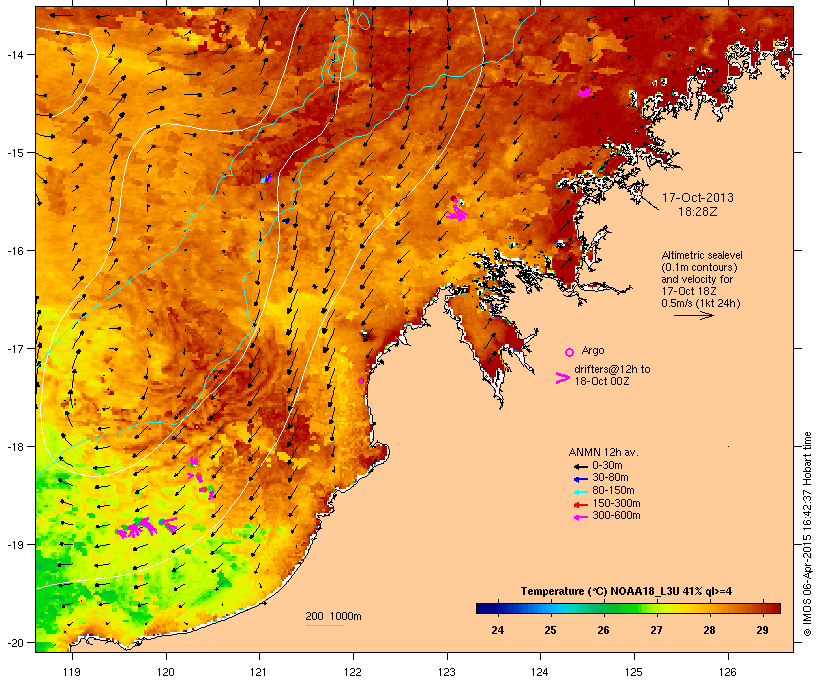Click the IMOS copyright timestamp vertical text

(x=808, y=534)
